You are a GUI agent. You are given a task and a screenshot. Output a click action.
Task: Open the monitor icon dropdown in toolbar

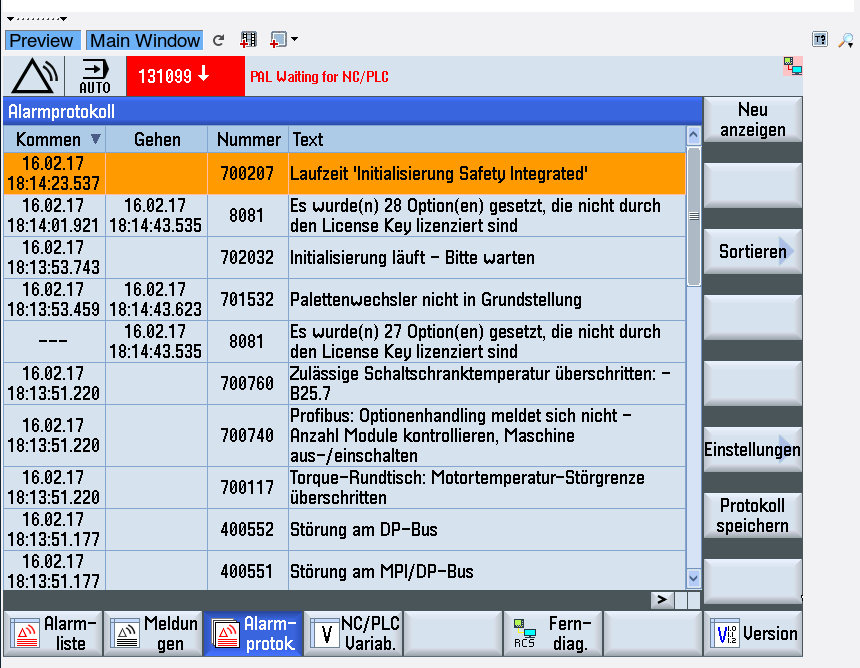[284, 40]
